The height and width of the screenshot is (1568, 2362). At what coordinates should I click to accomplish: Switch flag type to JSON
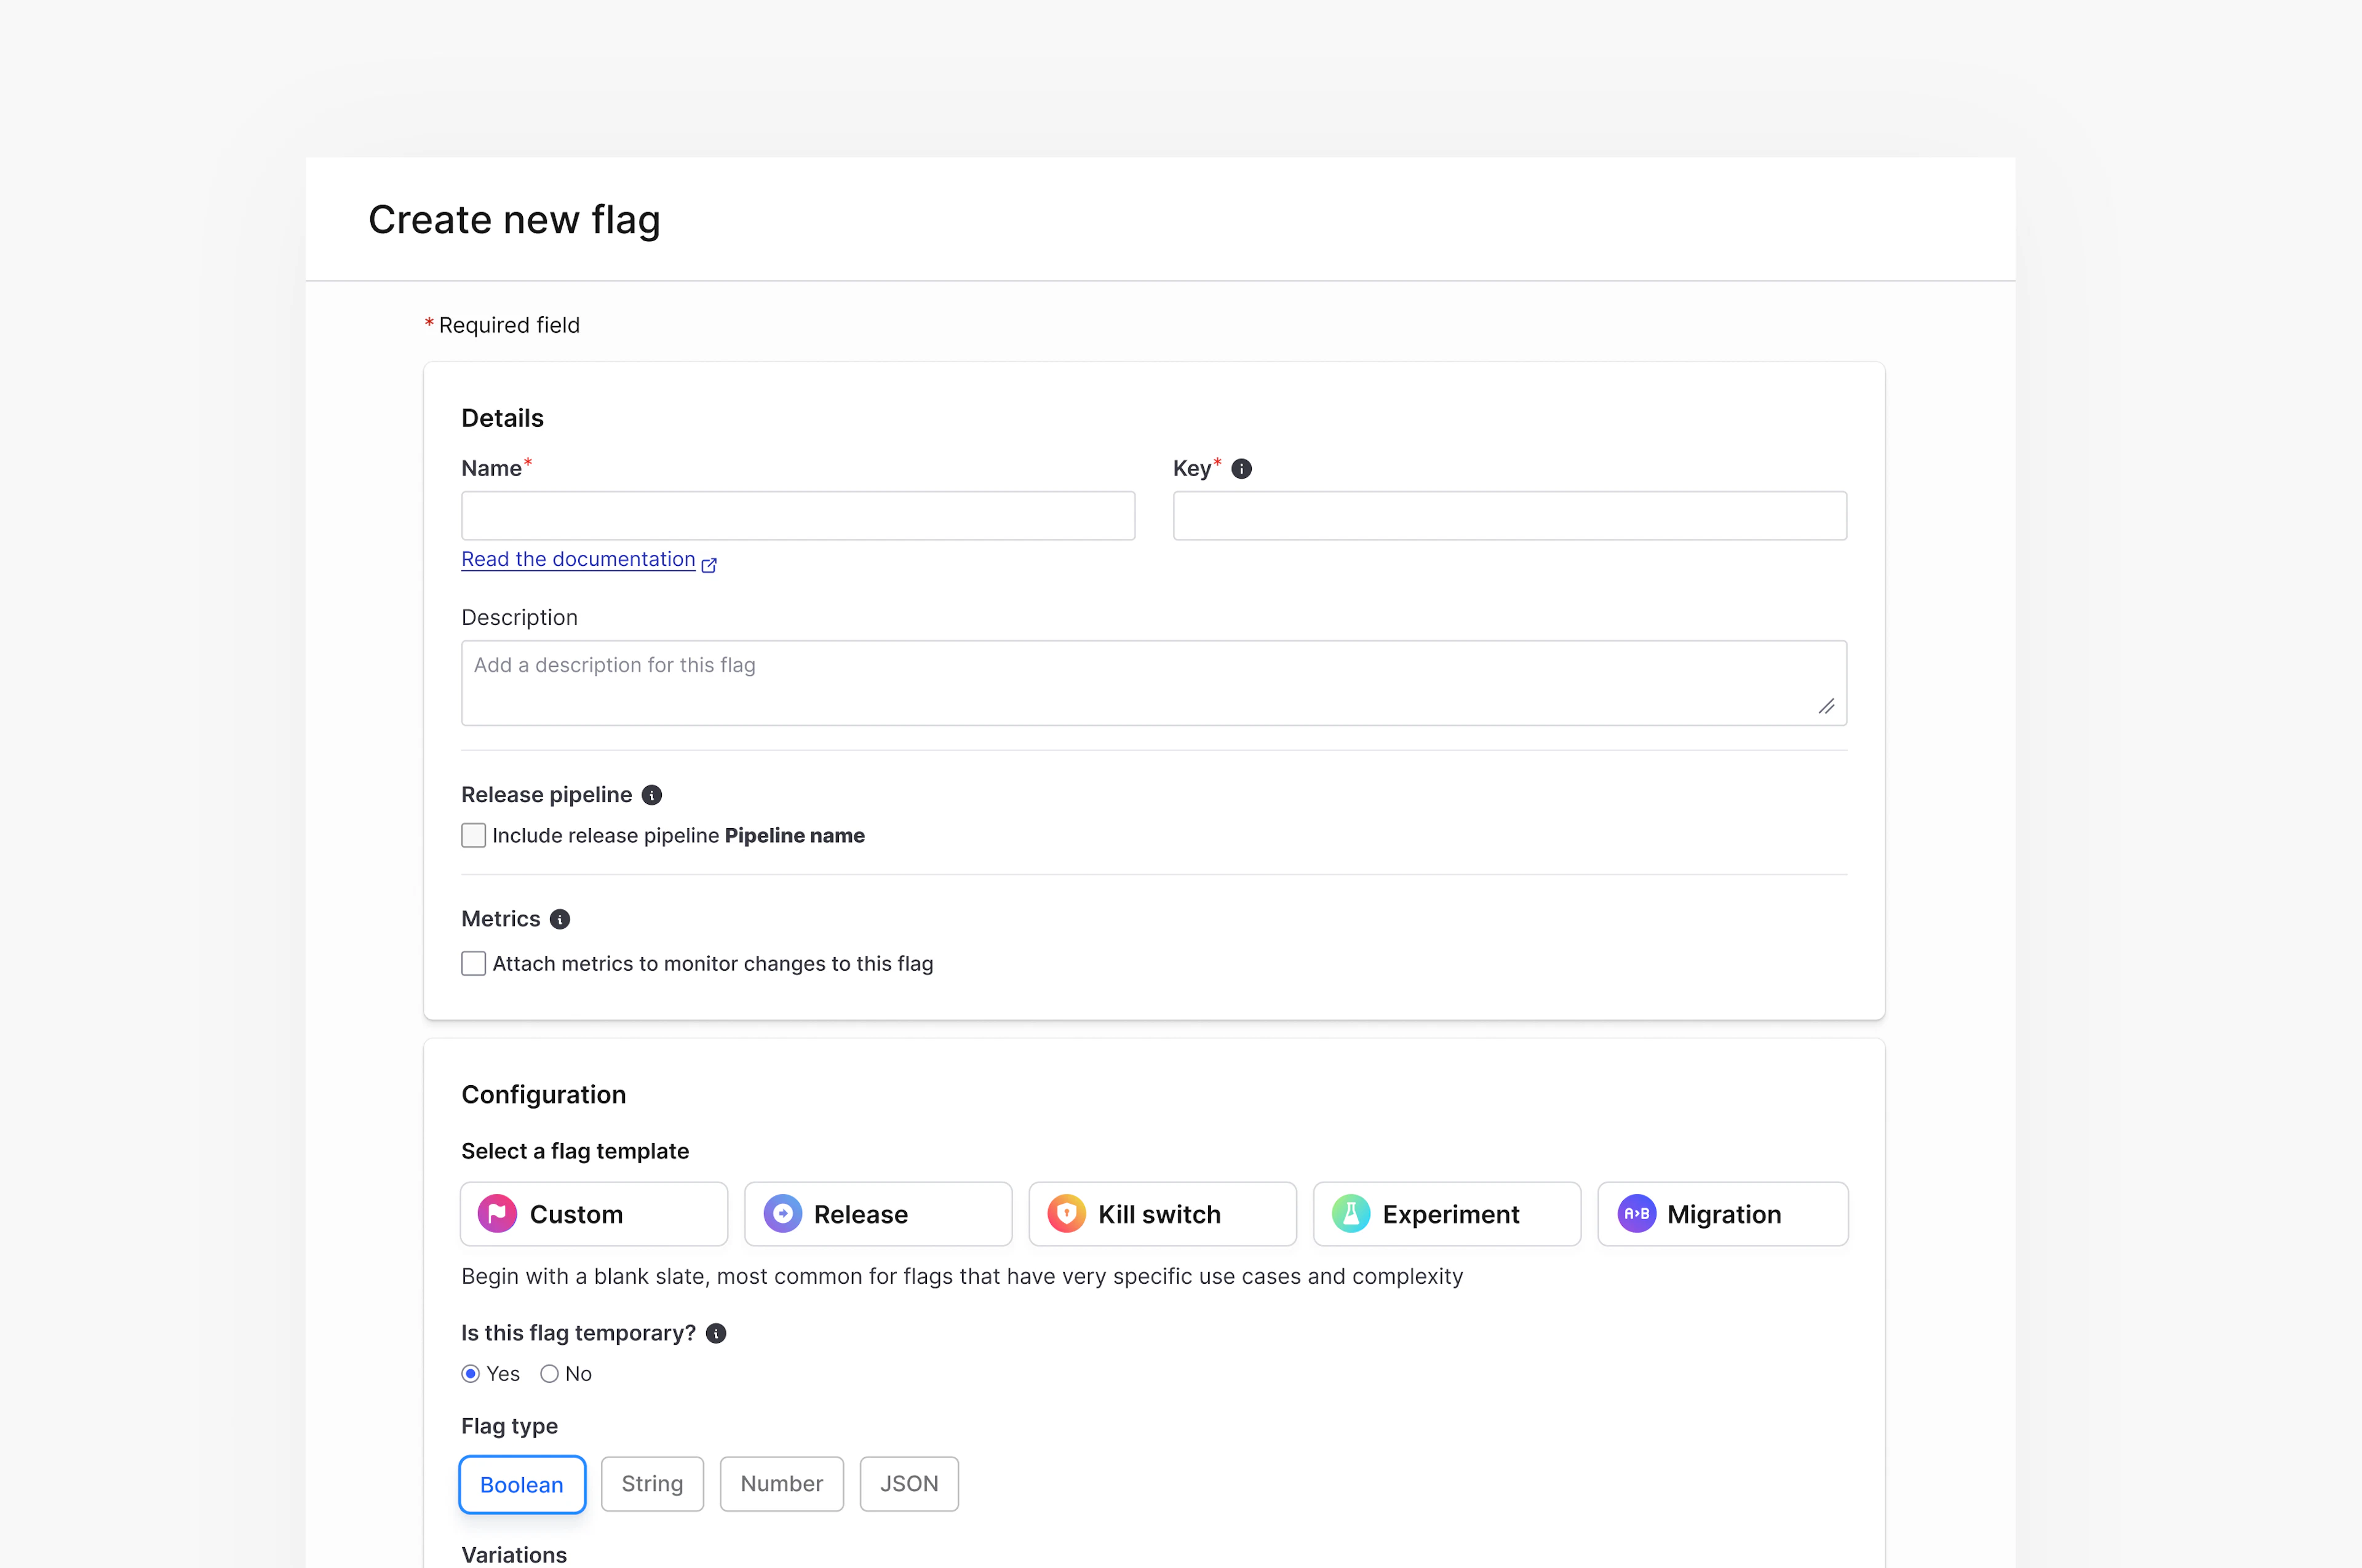point(908,1484)
